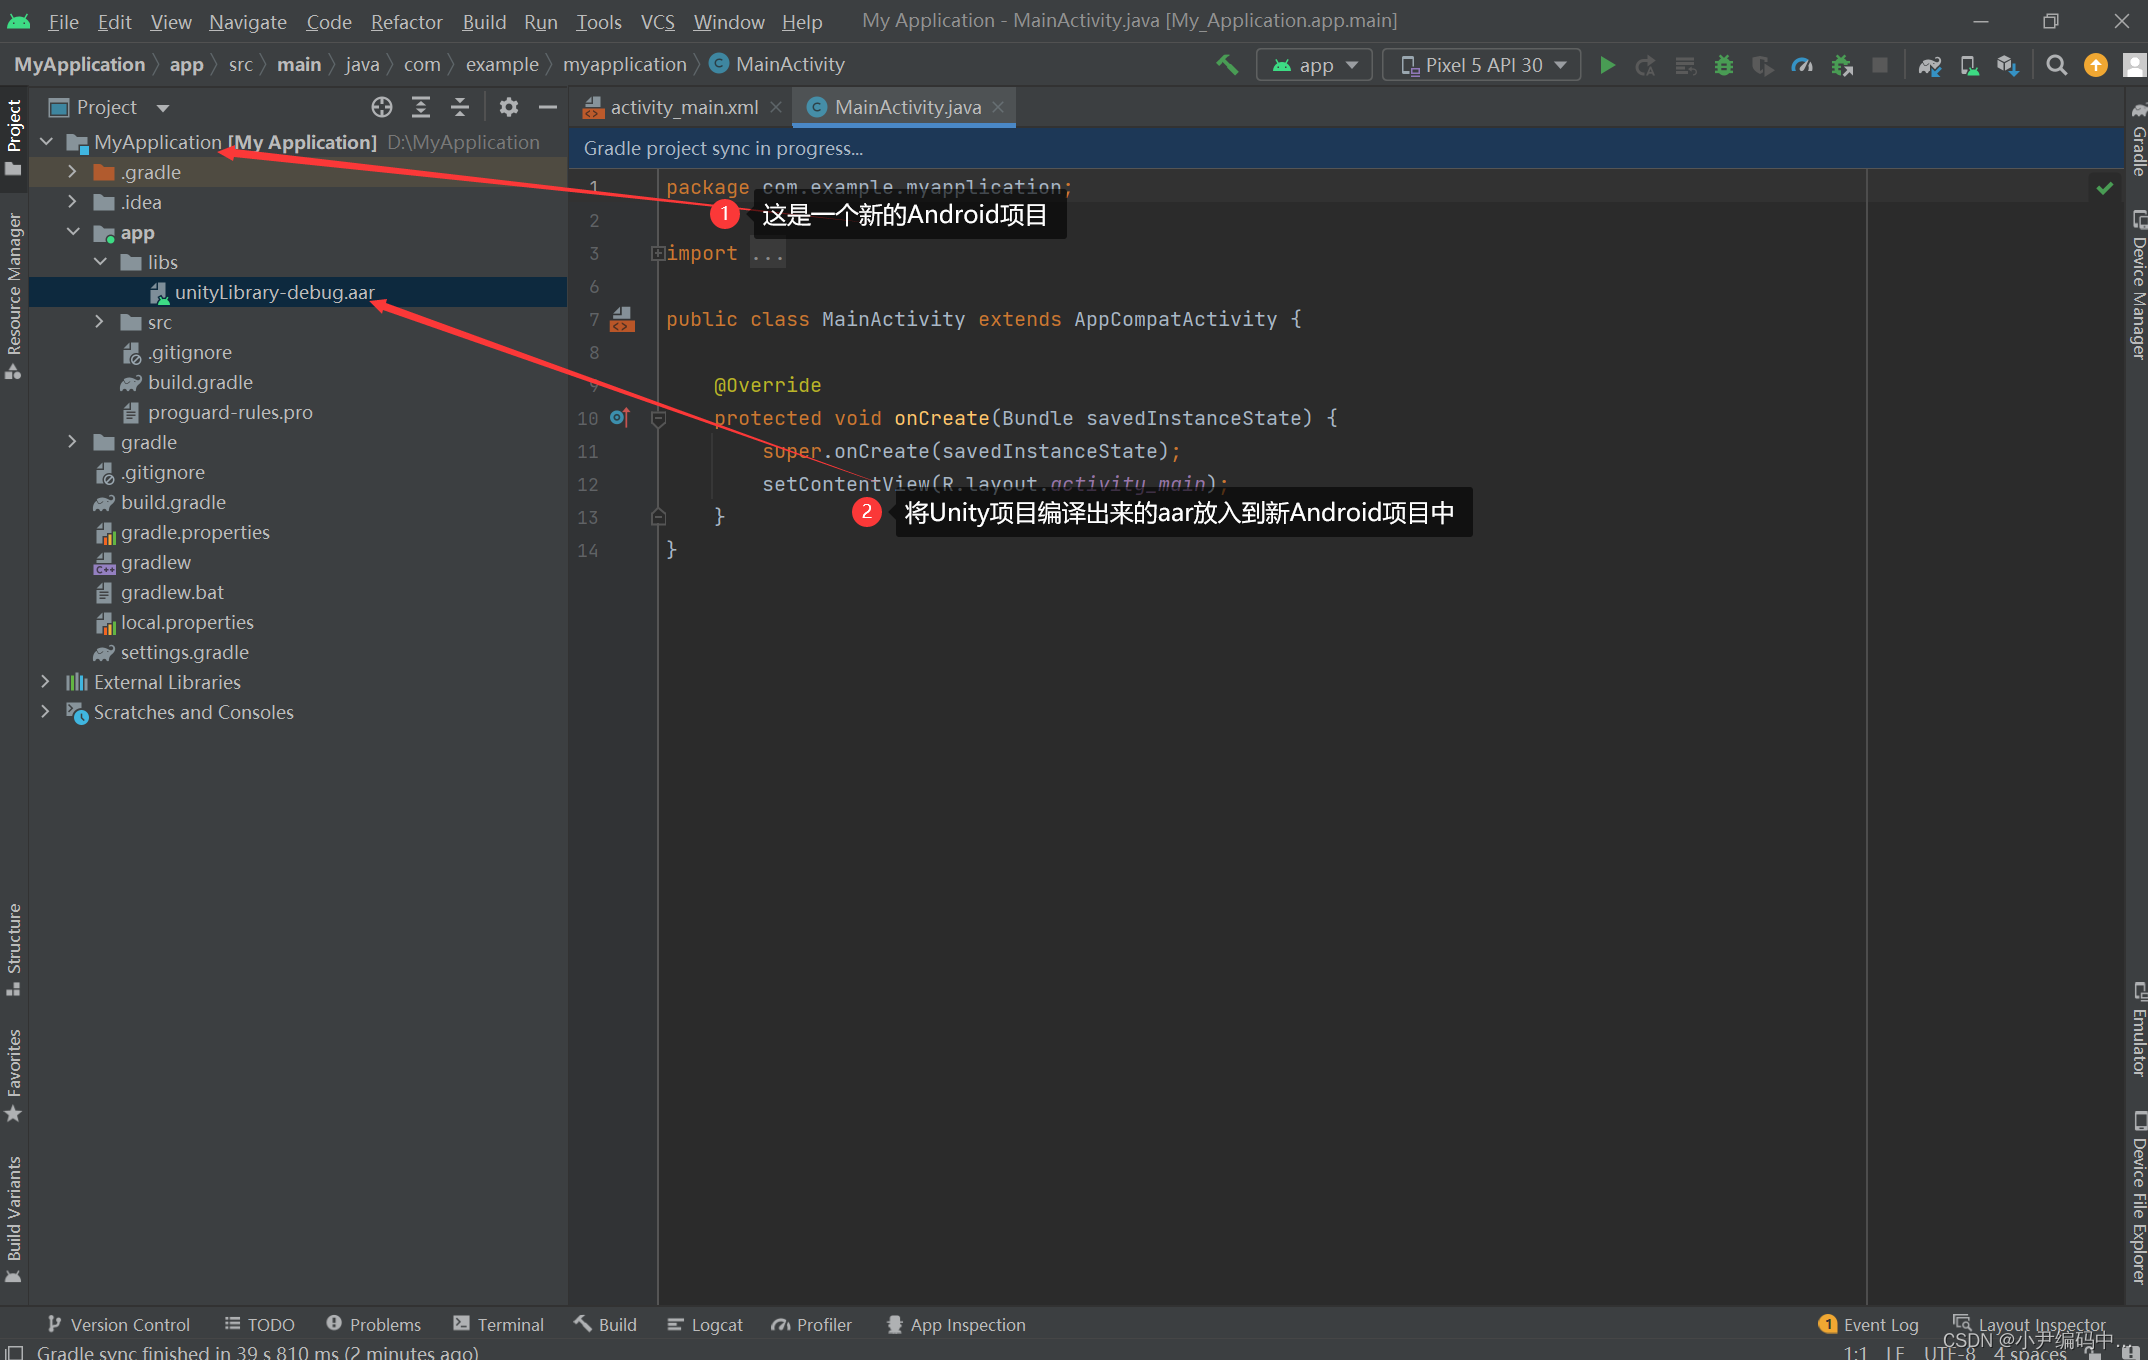Expand the .idea folder in project tree
The image size is (2148, 1360).
point(75,200)
